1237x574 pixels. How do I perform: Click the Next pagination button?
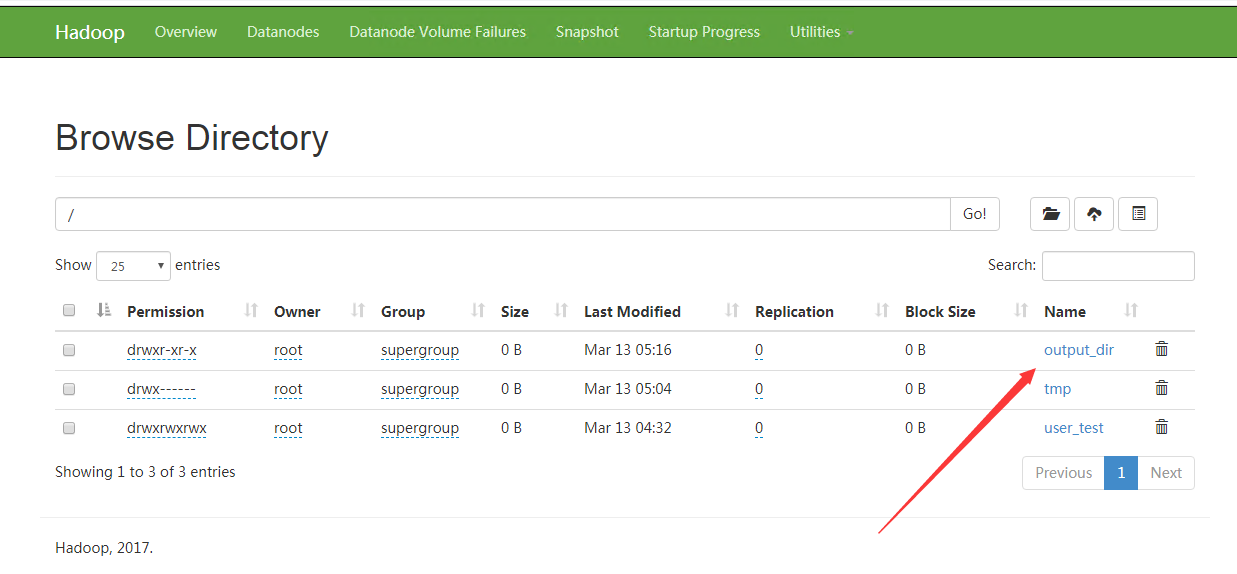[1166, 473]
